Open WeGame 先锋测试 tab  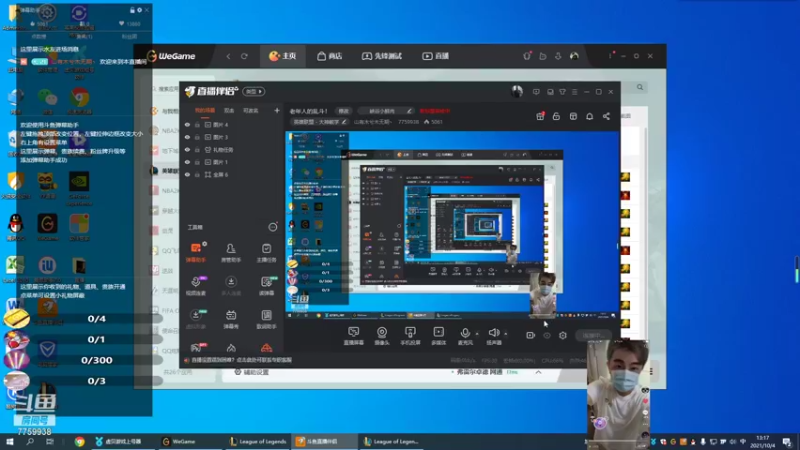click(382, 56)
